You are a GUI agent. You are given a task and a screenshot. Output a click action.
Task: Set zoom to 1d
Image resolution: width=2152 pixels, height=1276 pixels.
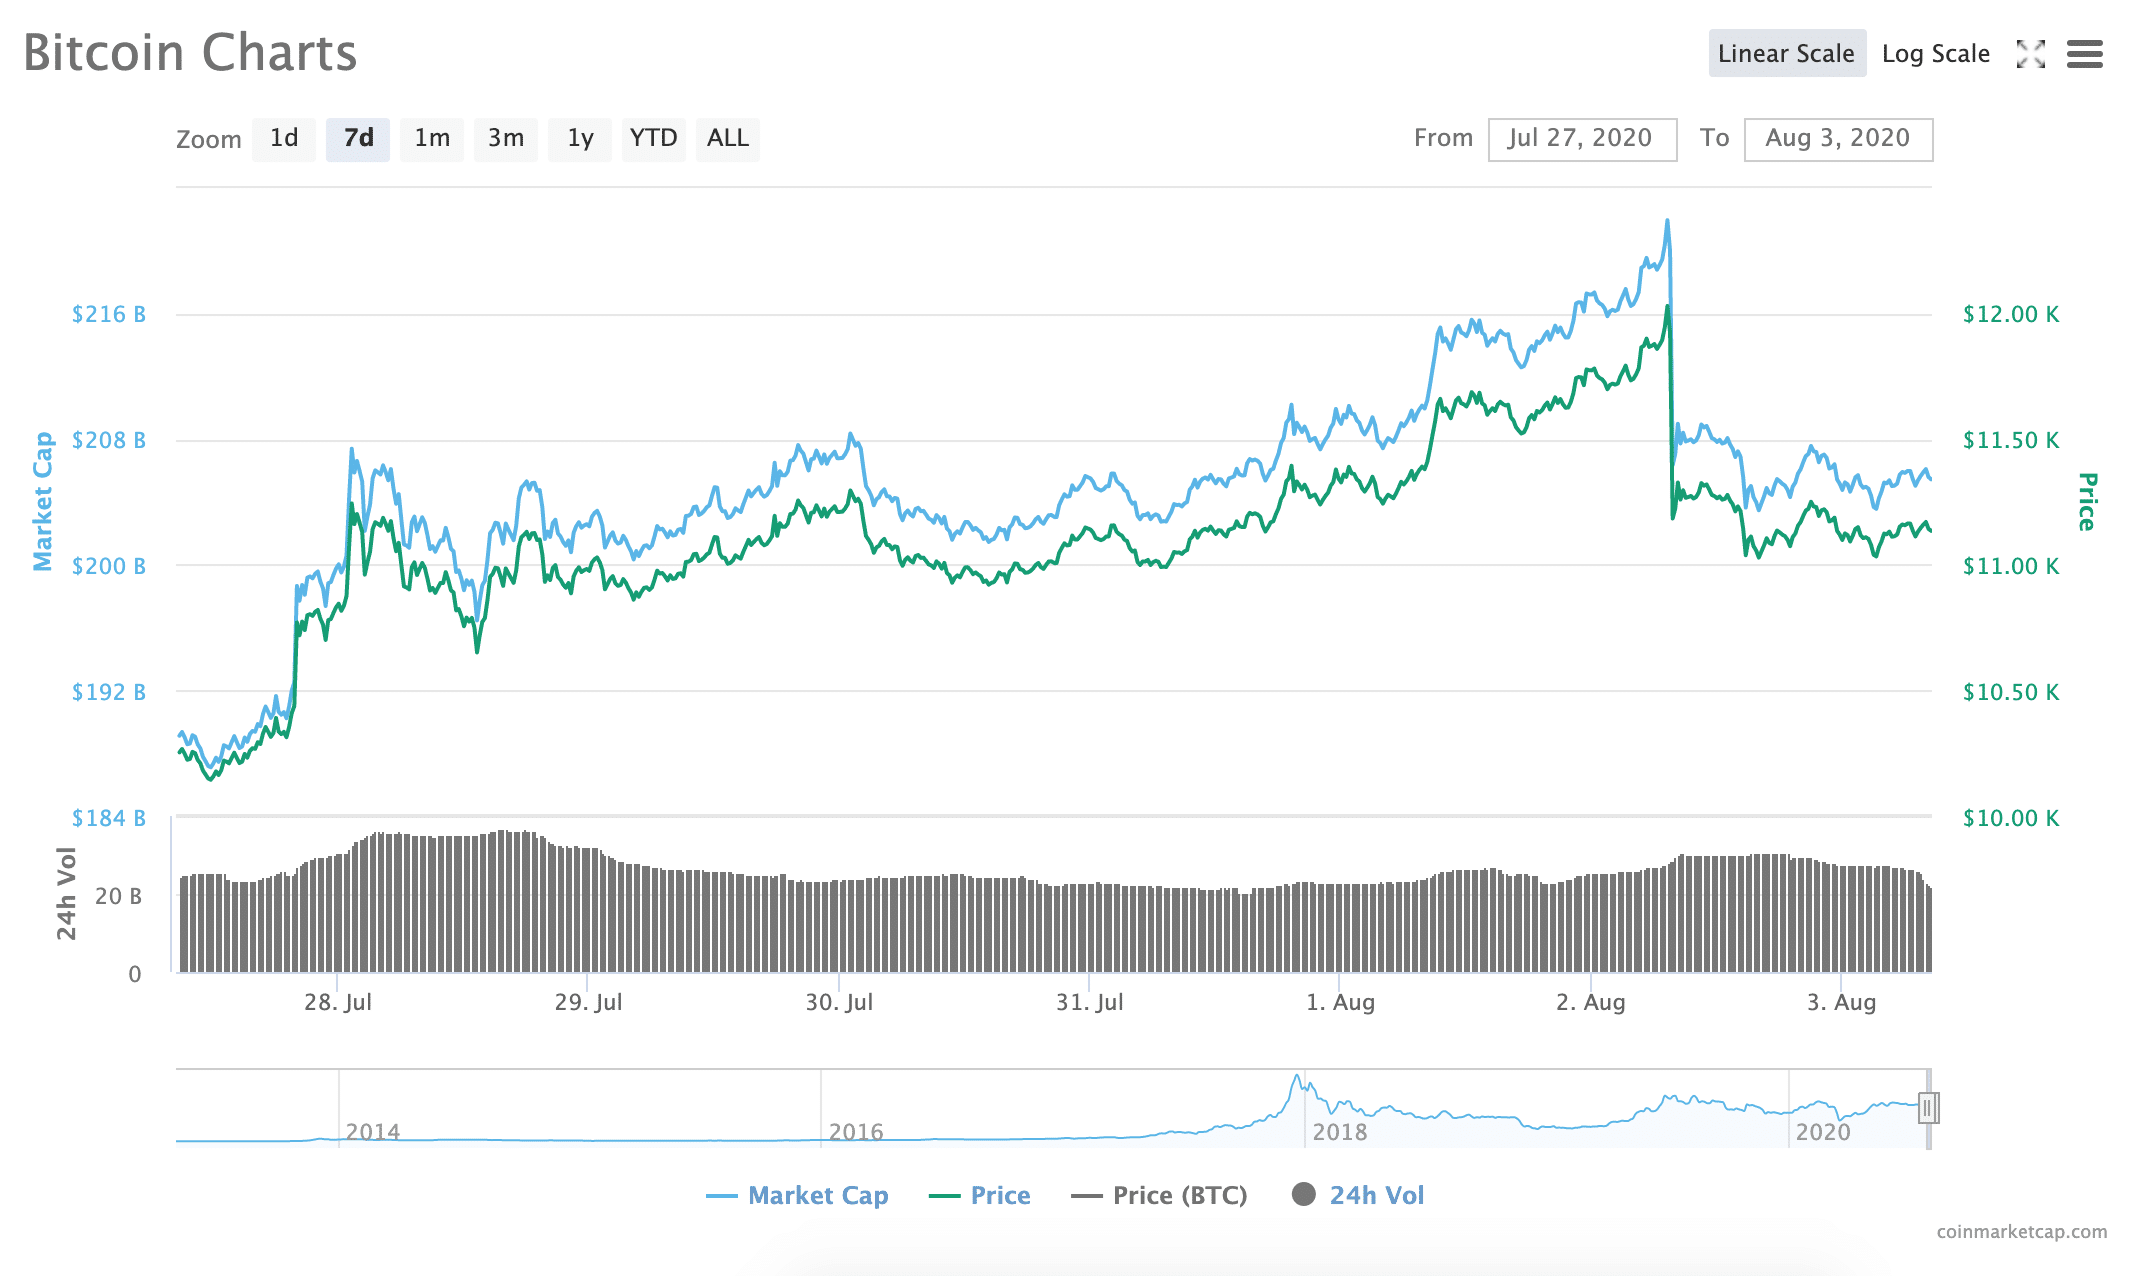coord(284,138)
